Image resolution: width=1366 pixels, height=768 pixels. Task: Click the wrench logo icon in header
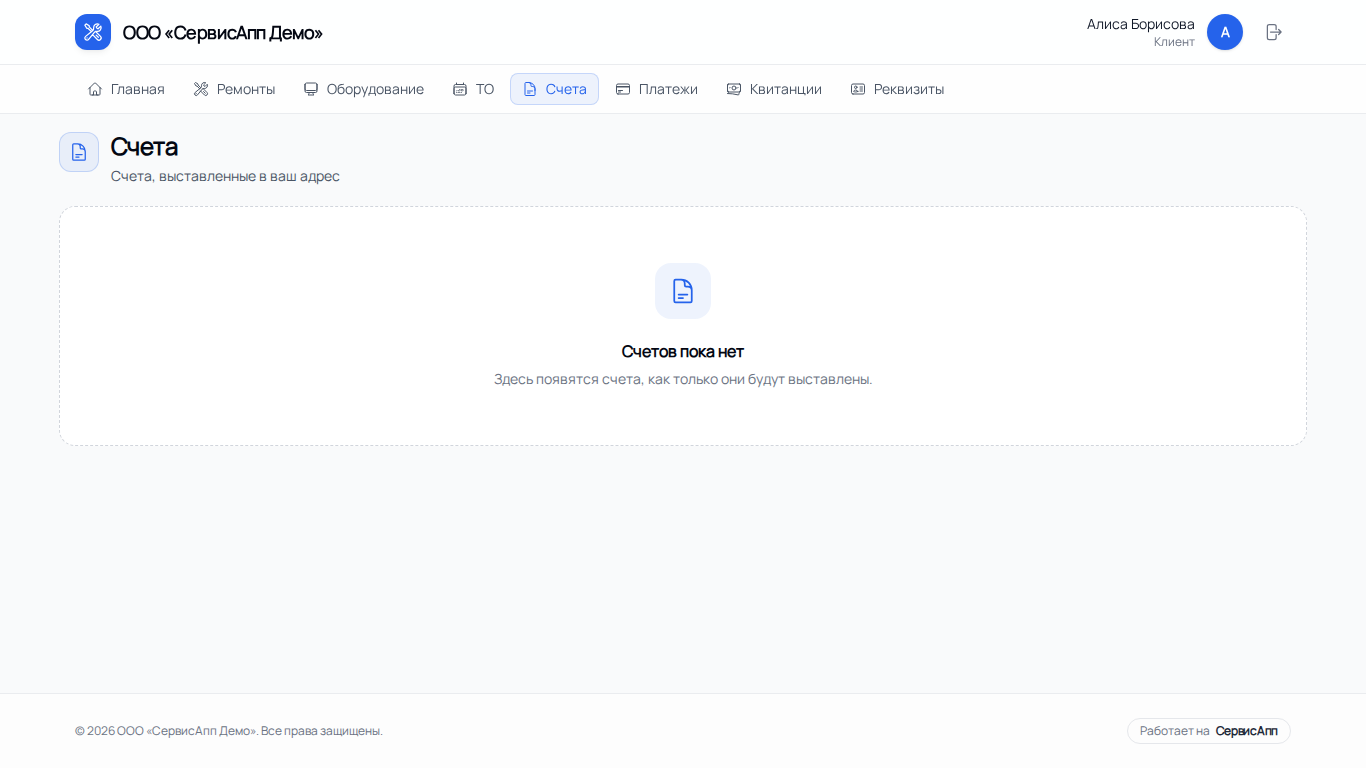point(93,32)
